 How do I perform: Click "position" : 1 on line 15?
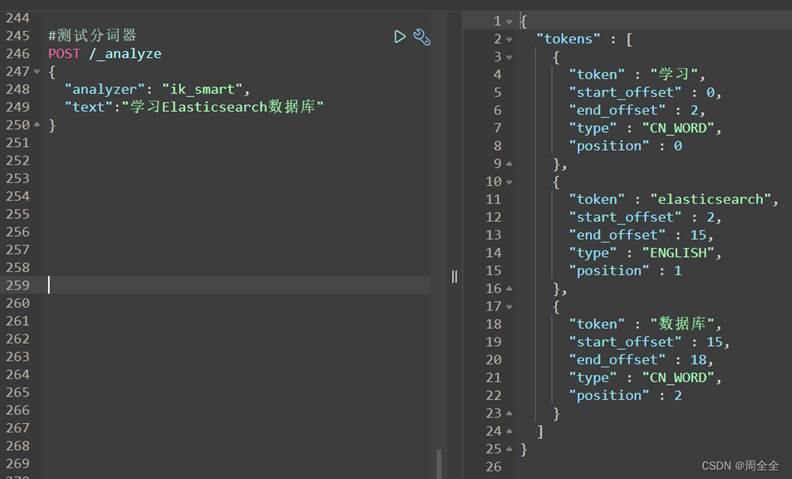coord(625,271)
